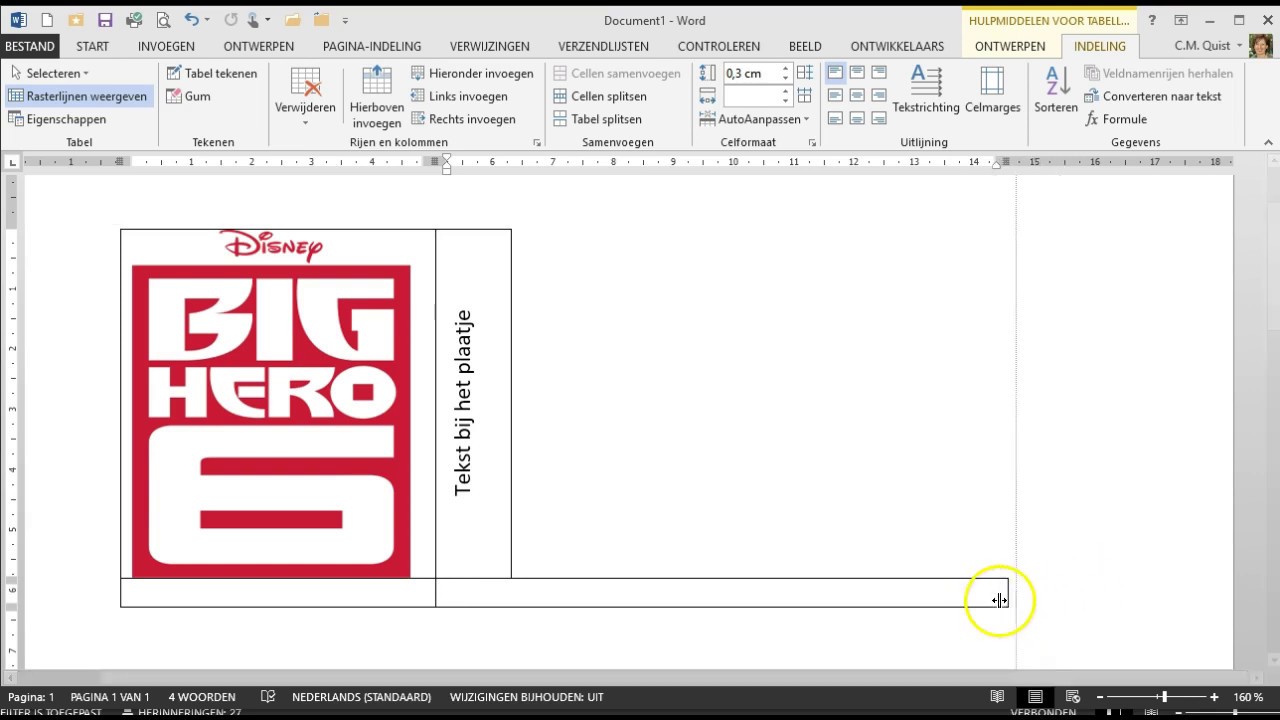This screenshot has height=720, width=1280.
Task: Select bottom-right alignment option
Action: (879, 119)
